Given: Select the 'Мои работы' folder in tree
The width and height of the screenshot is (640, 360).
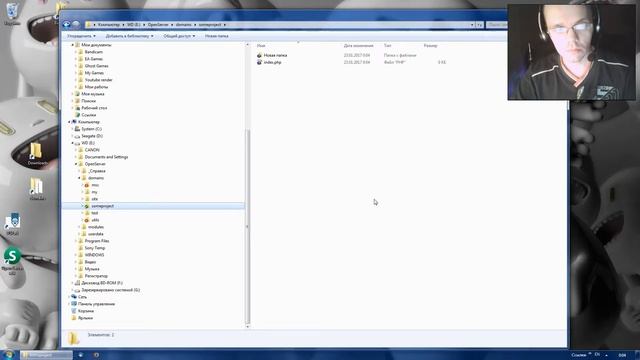Looking at the screenshot, I should (96, 87).
